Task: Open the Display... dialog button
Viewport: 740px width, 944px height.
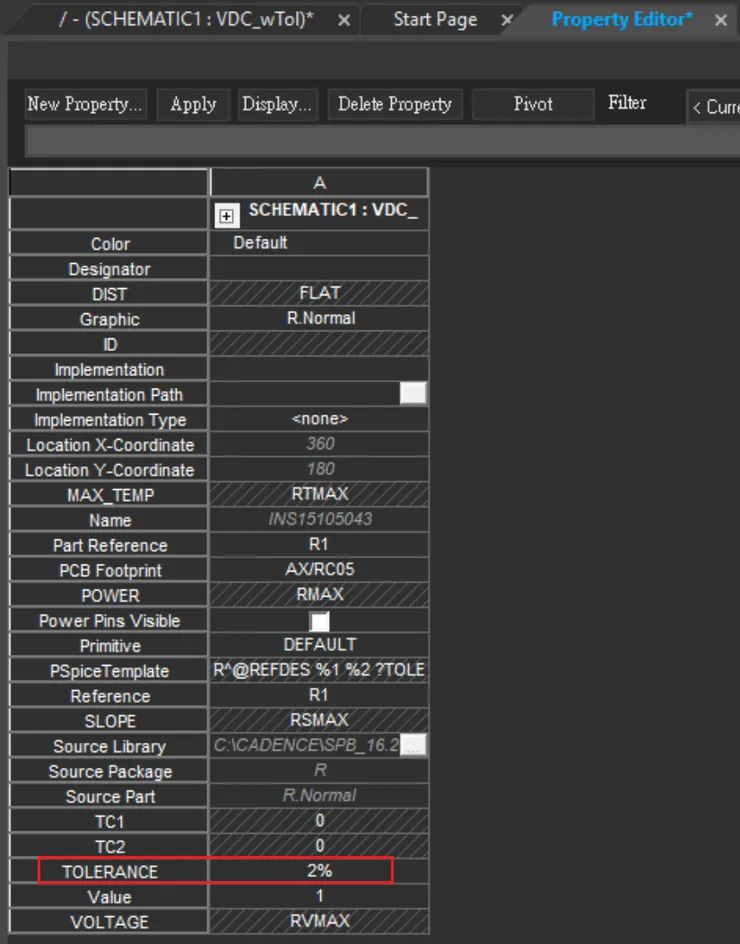Action: (x=277, y=104)
